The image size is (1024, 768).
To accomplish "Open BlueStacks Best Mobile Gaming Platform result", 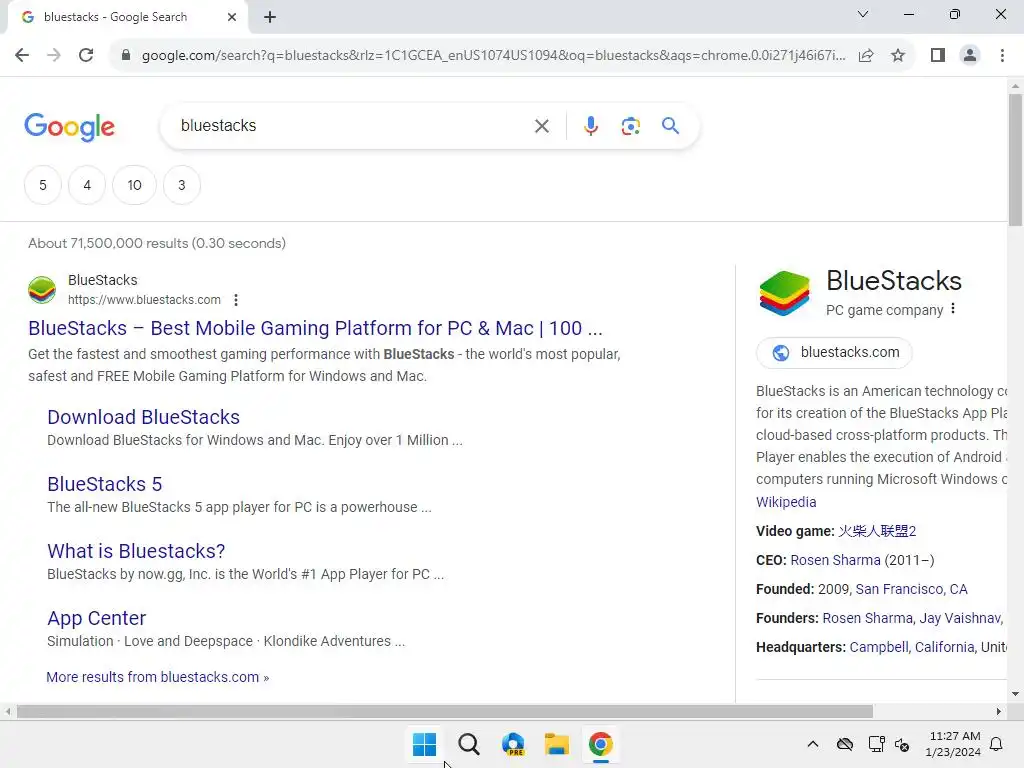I will tap(315, 328).
